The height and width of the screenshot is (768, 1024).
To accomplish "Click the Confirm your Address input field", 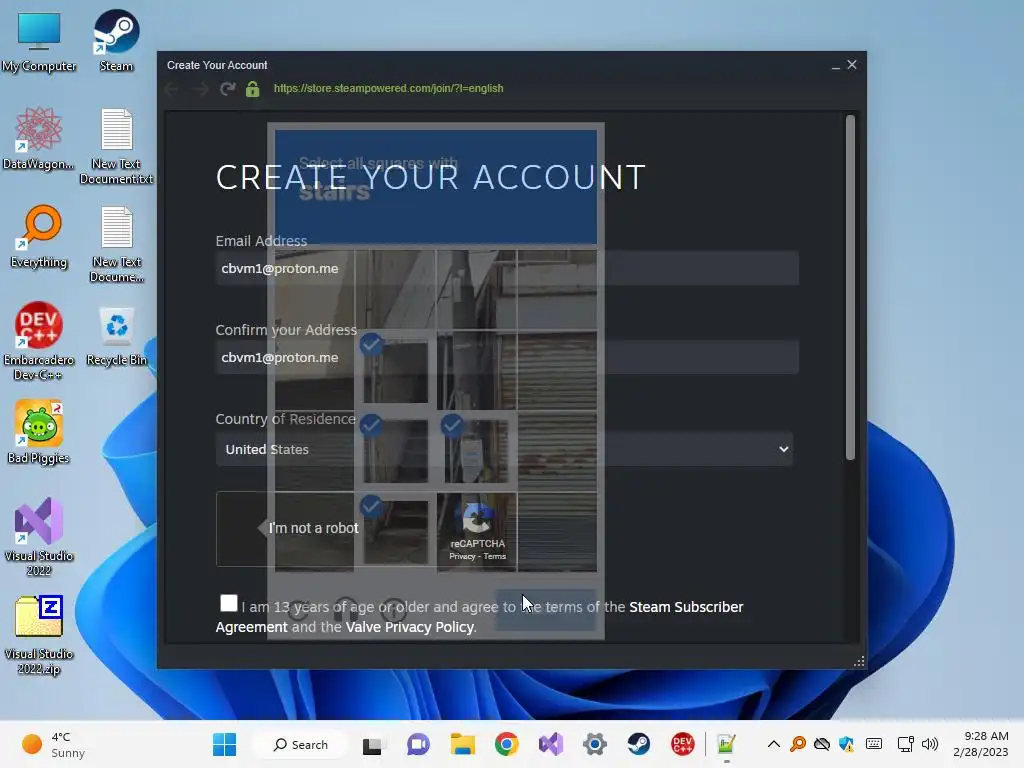I will point(507,357).
